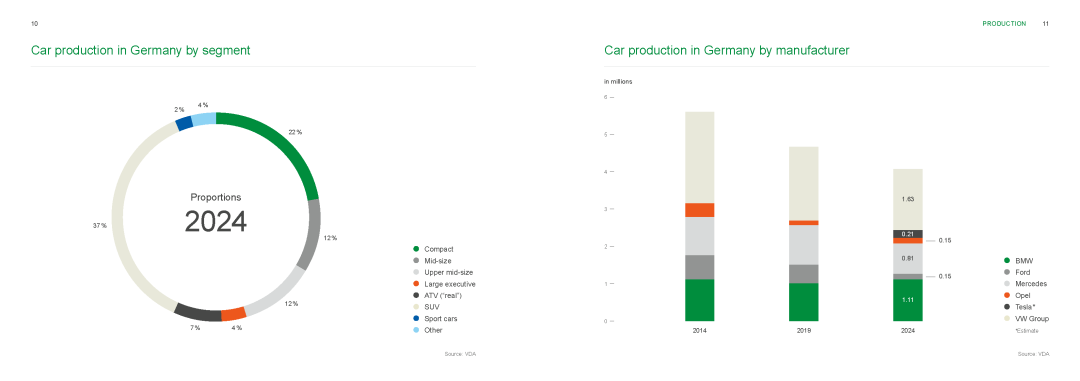The image size is (1080, 381).
Task: Click the VW Group legend dot
Action: (1007, 318)
